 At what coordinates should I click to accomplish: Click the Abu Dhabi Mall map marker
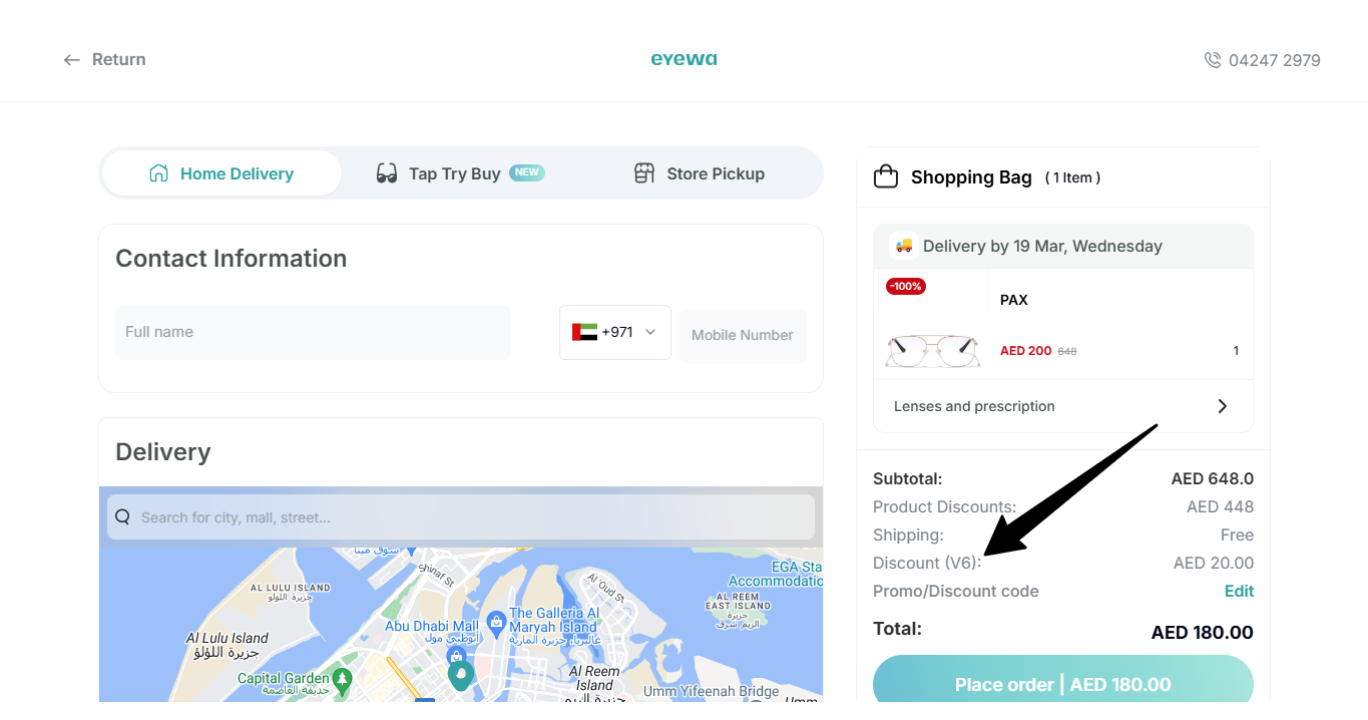[457, 655]
